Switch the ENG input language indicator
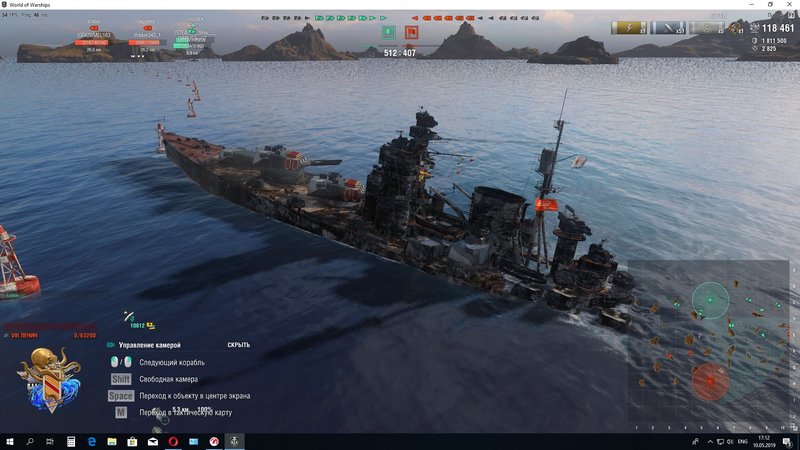The width and height of the screenshot is (800, 450). 742,441
